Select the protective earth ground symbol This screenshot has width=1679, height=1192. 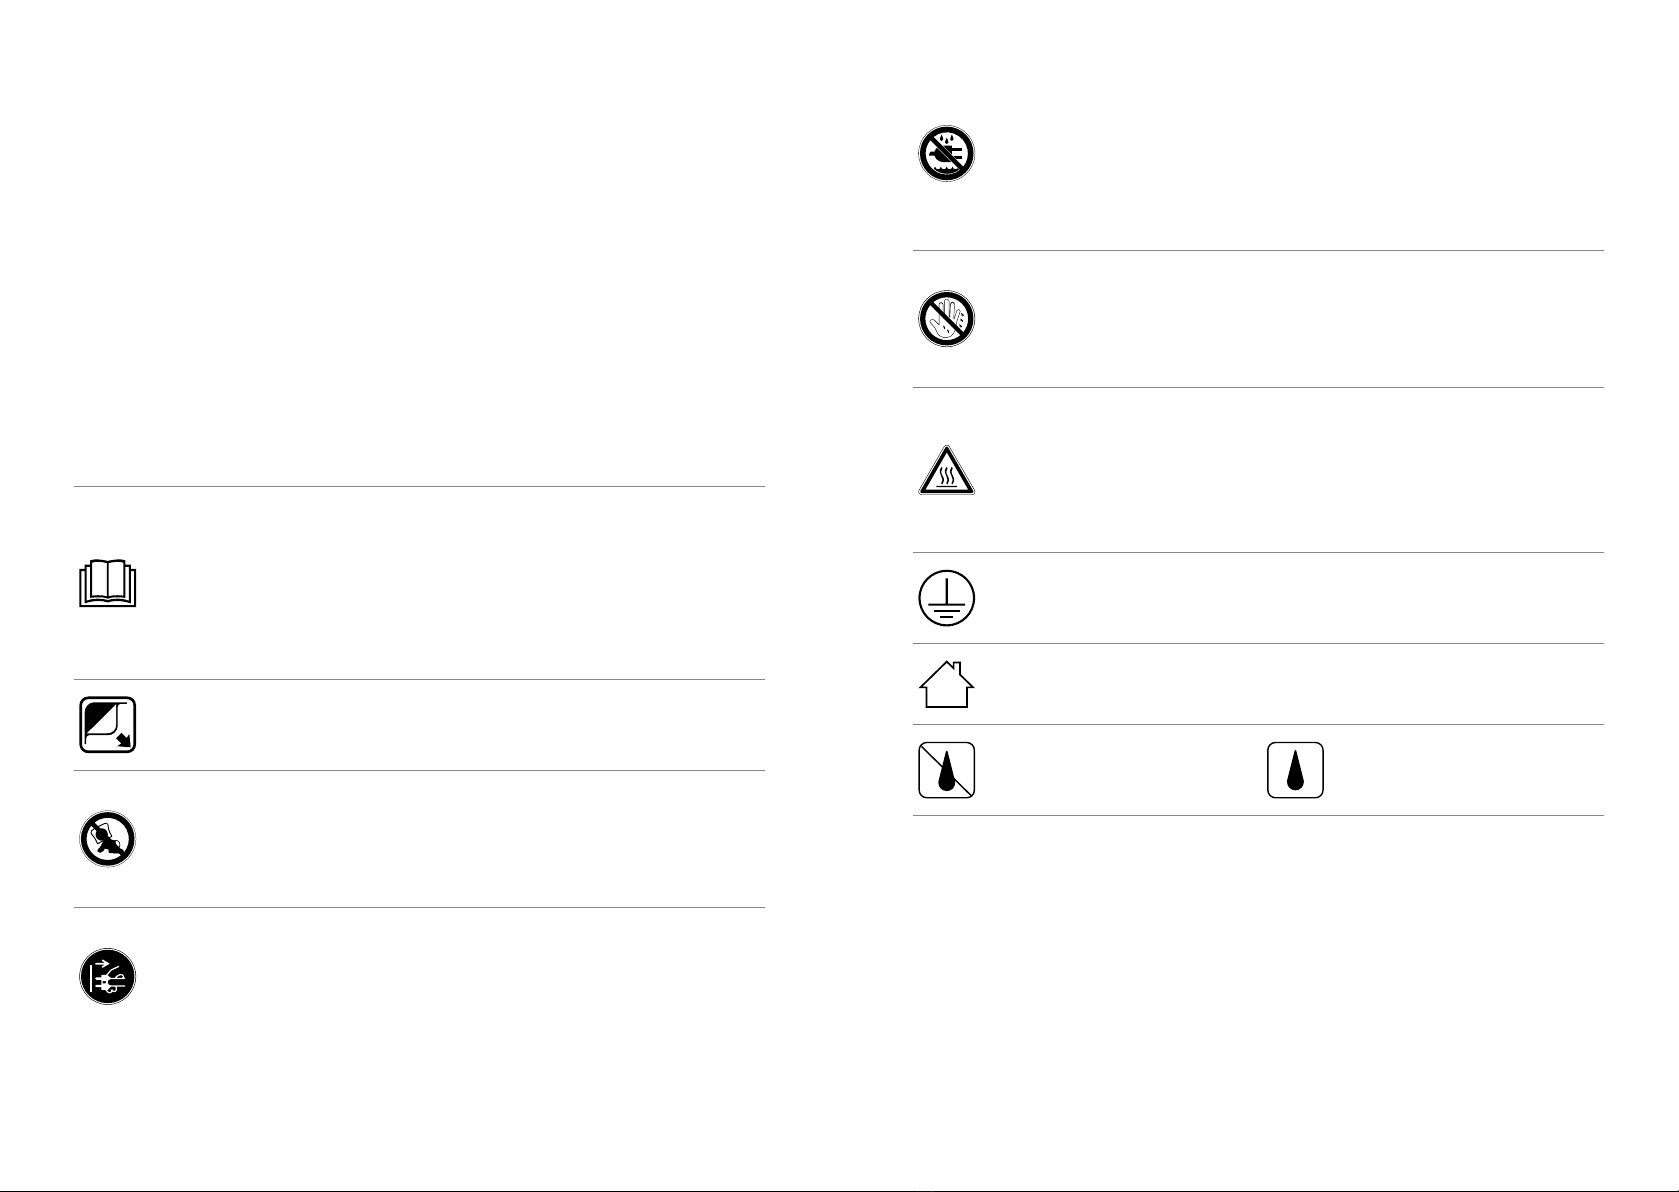(946, 598)
